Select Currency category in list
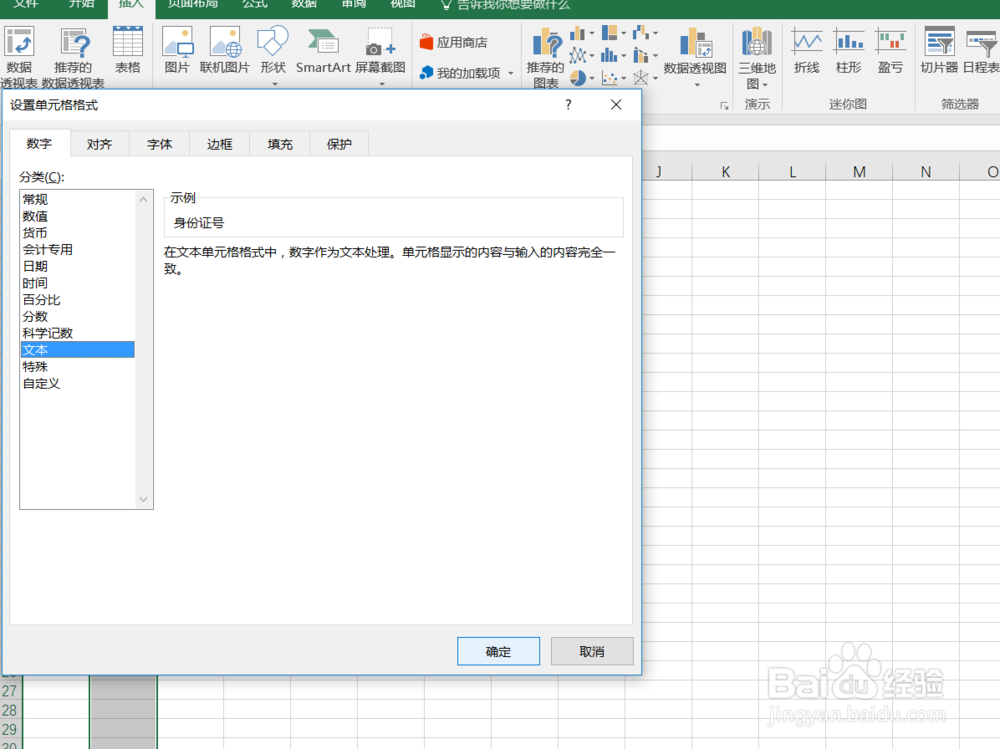This screenshot has height=749, width=1000. pos(78,233)
